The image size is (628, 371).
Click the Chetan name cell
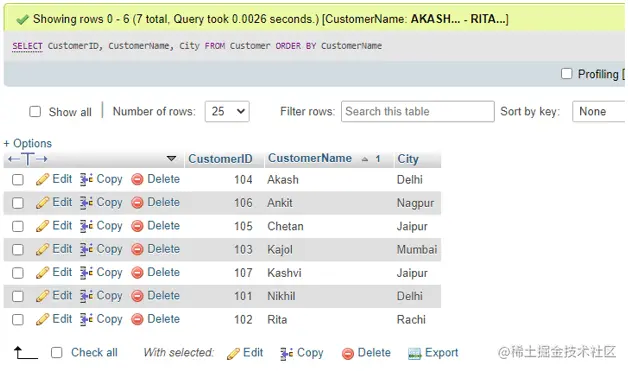point(285,226)
